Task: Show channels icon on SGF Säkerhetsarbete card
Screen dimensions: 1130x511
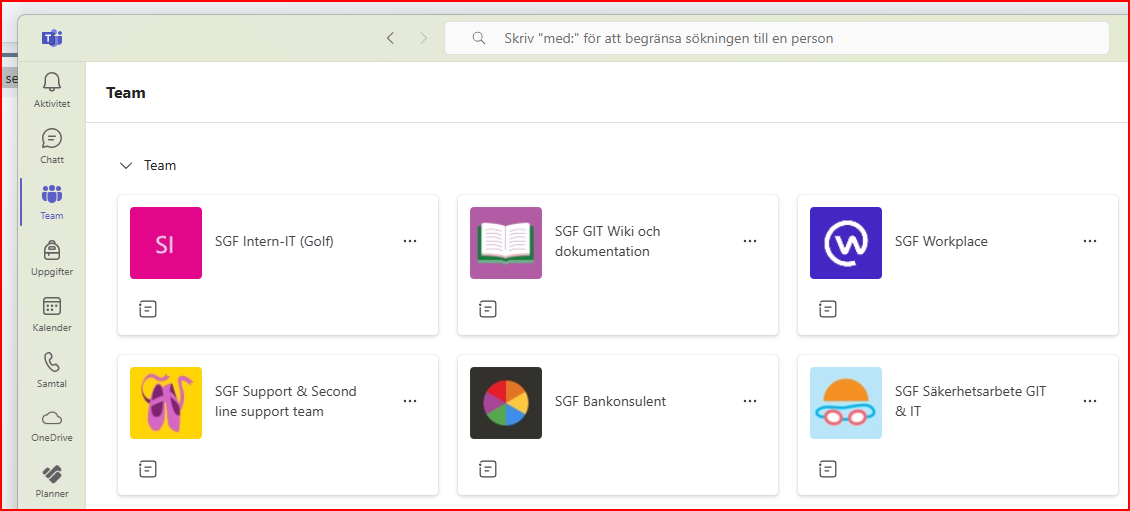Action: tap(828, 469)
